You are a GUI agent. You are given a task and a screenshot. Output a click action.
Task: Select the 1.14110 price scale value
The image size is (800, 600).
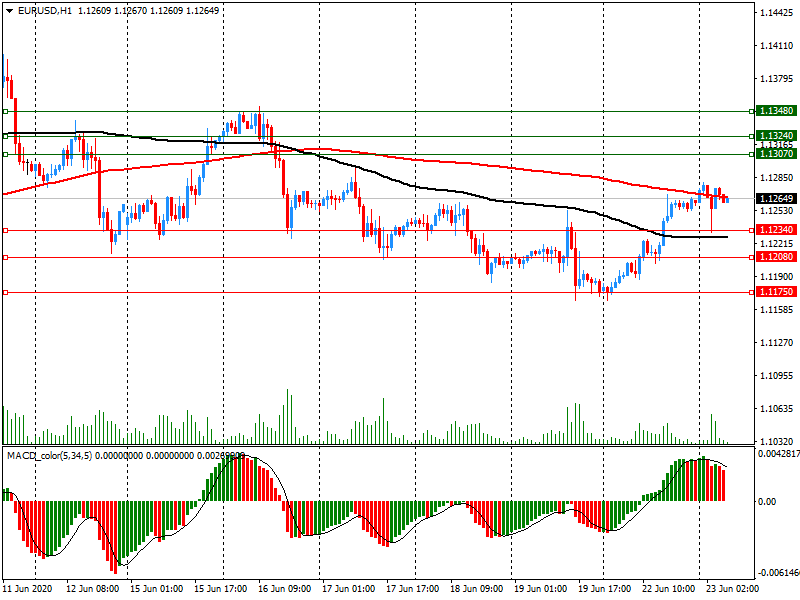click(777, 45)
